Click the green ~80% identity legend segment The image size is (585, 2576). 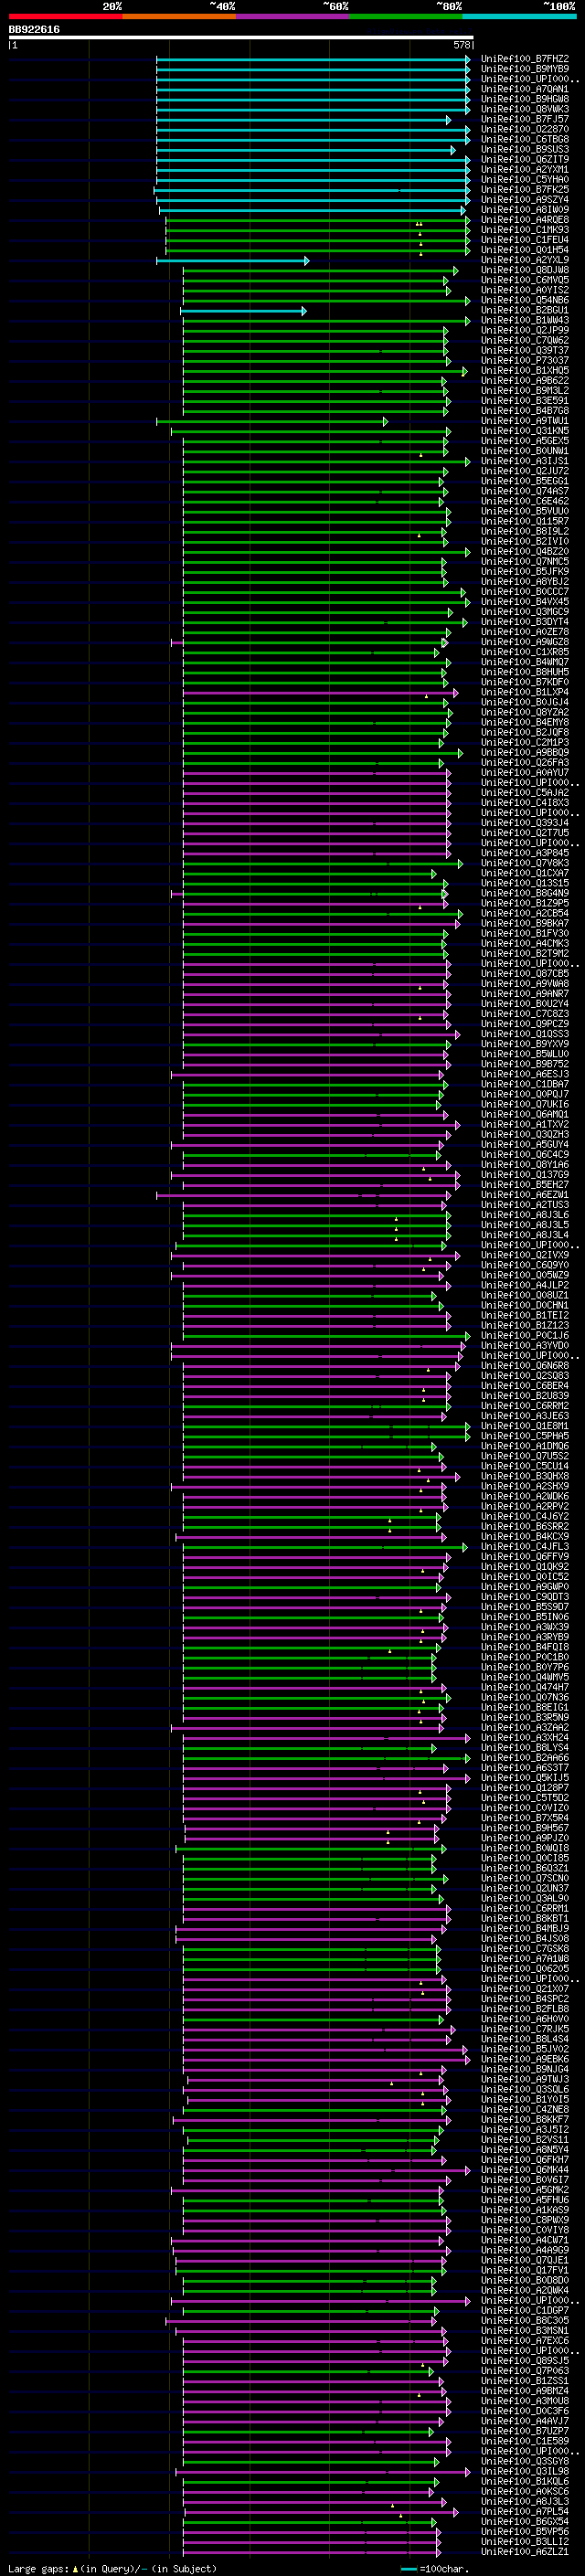click(x=405, y=16)
